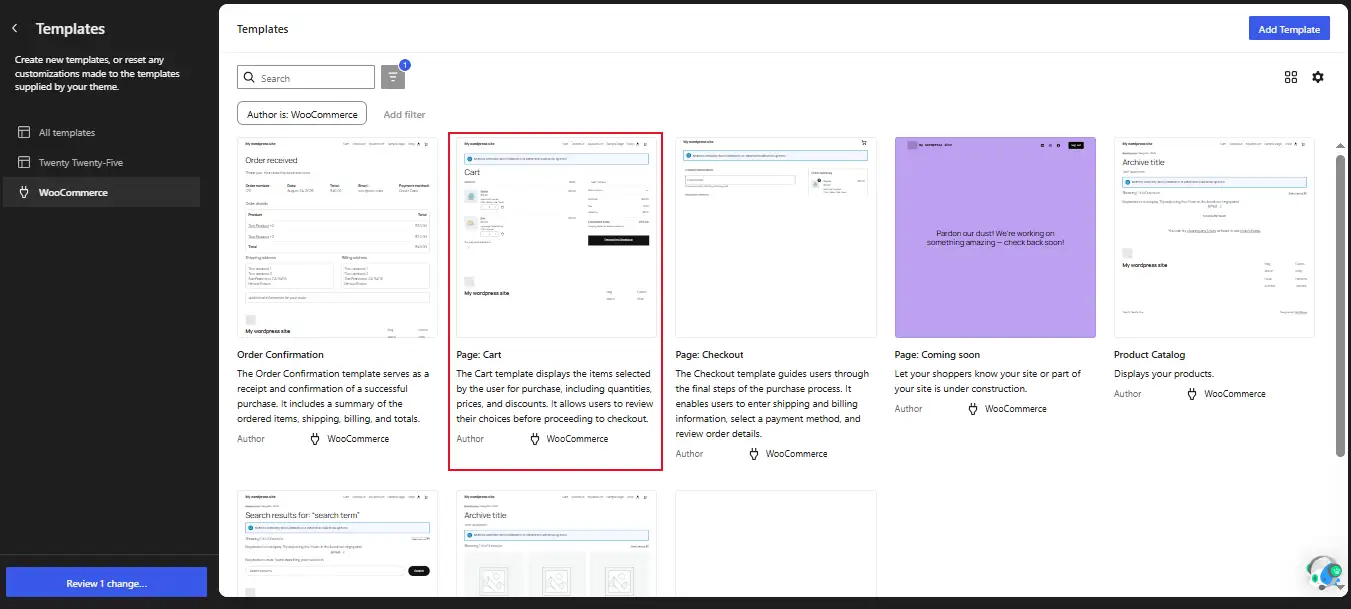The image size is (1351, 609).
Task: Click the filter count badge showing 1
Action: (x=404, y=65)
